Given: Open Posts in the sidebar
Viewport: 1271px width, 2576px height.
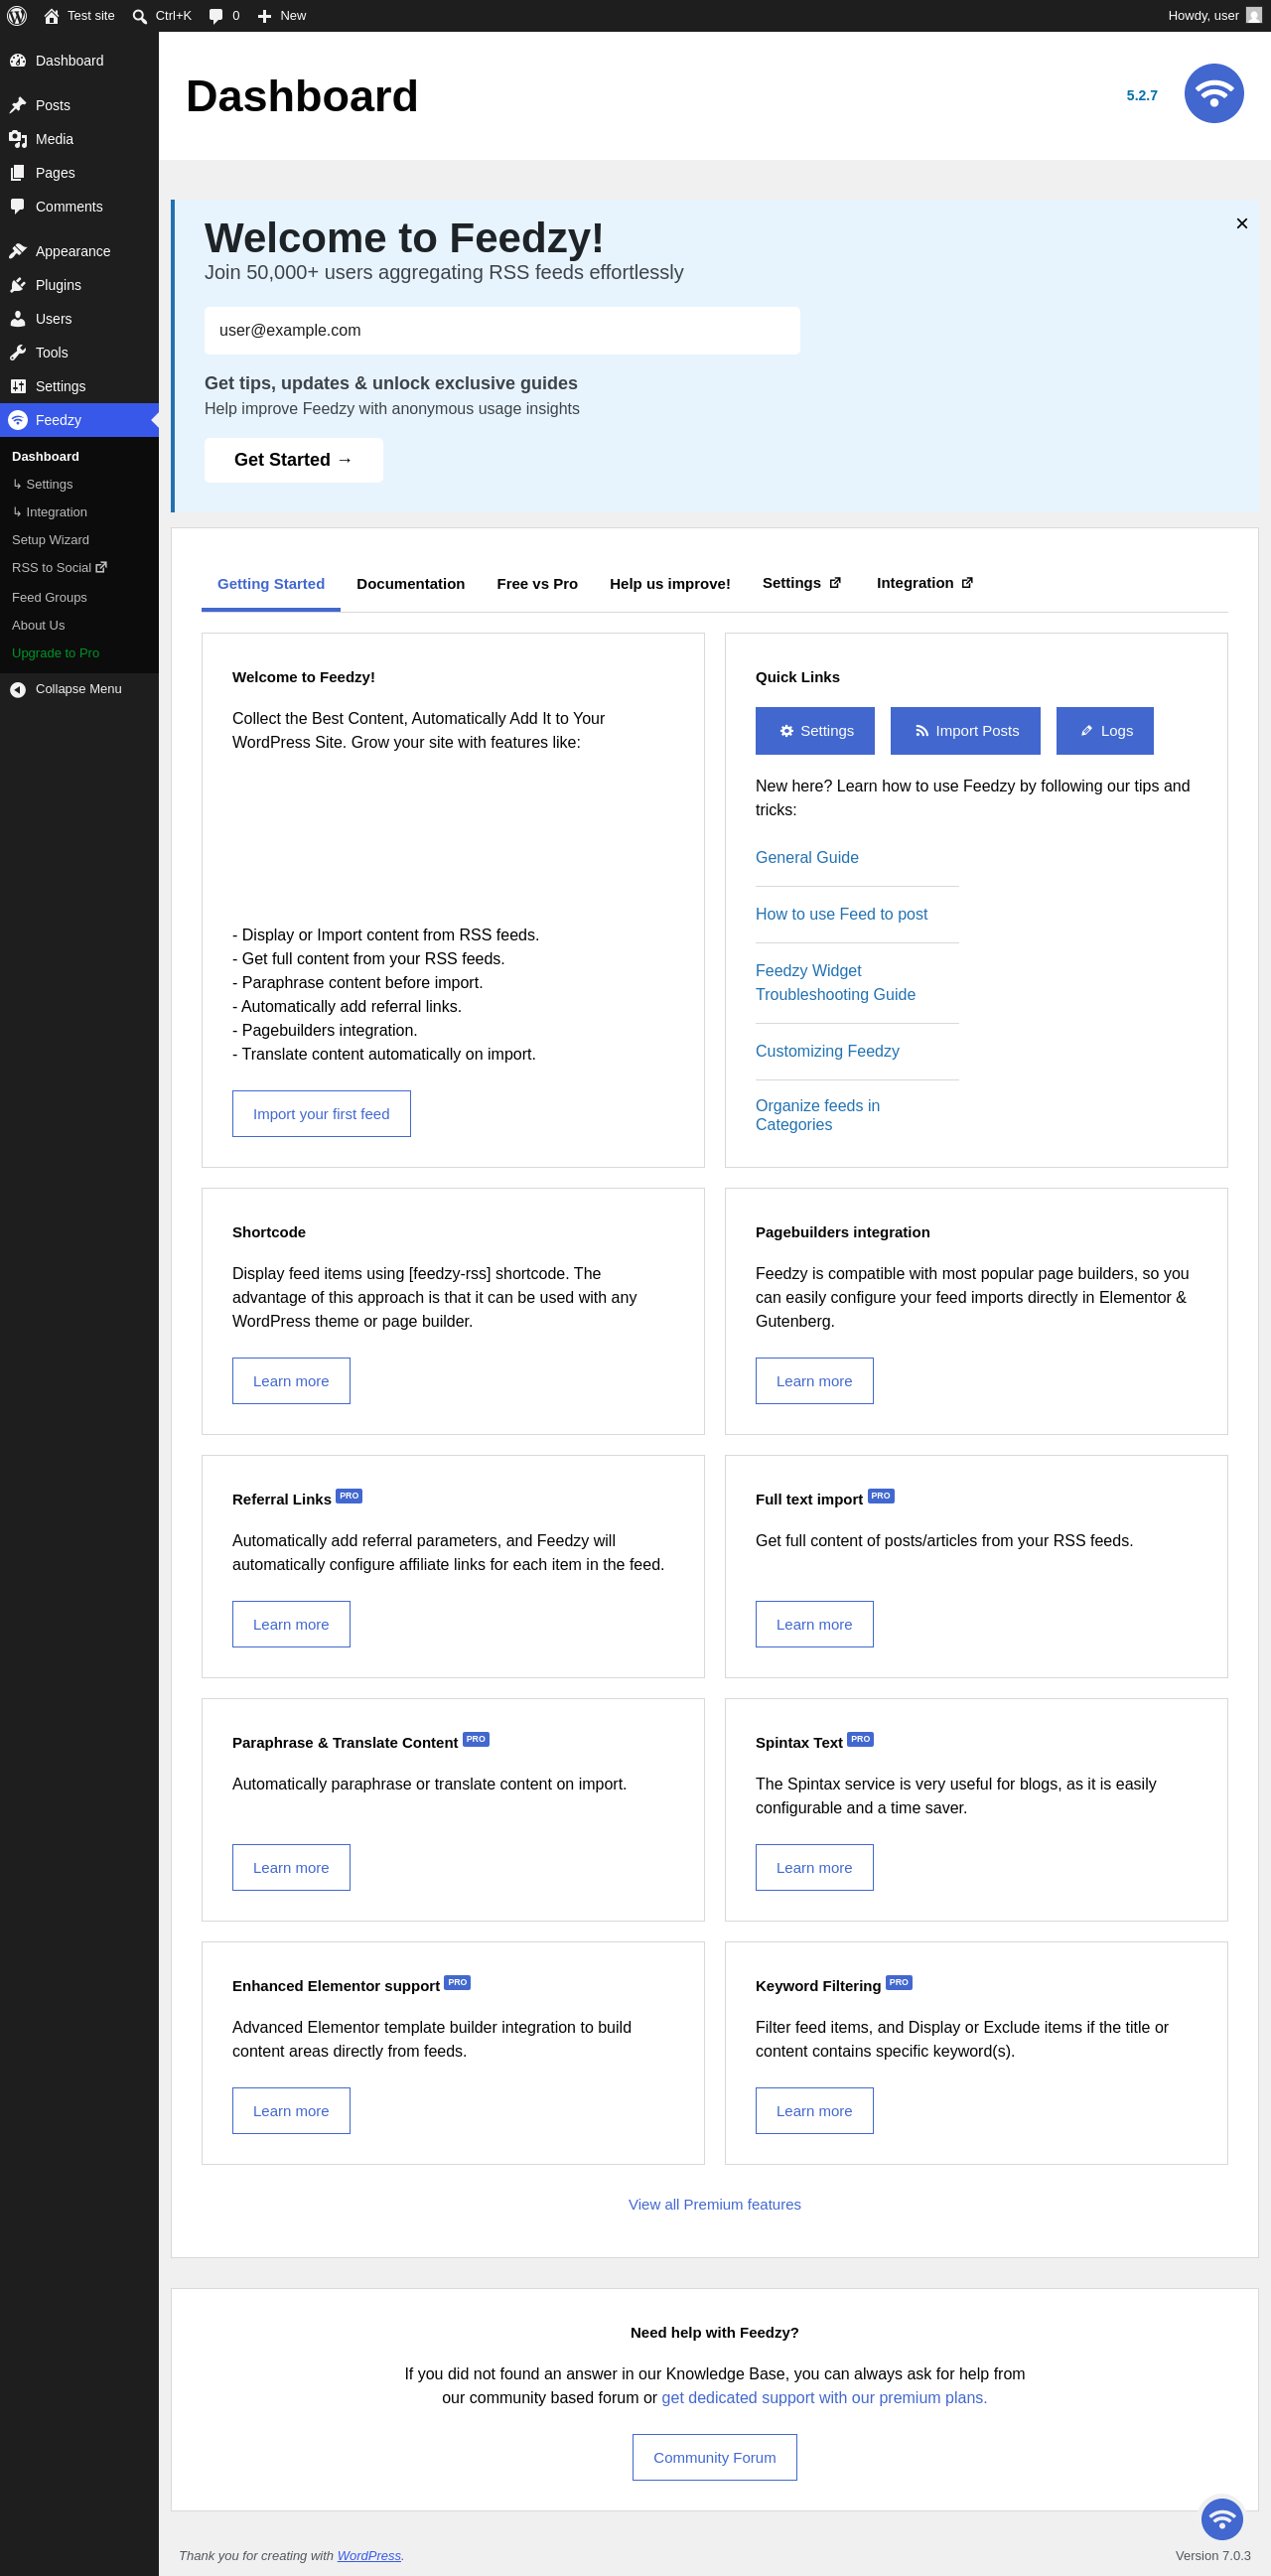Looking at the screenshot, I should point(79,105).
